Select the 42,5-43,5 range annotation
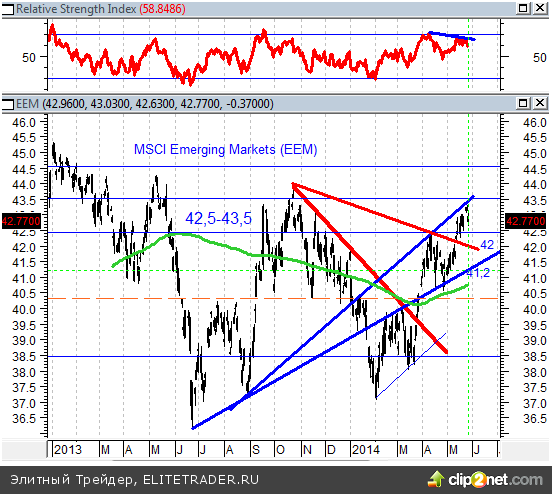 point(219,218)
